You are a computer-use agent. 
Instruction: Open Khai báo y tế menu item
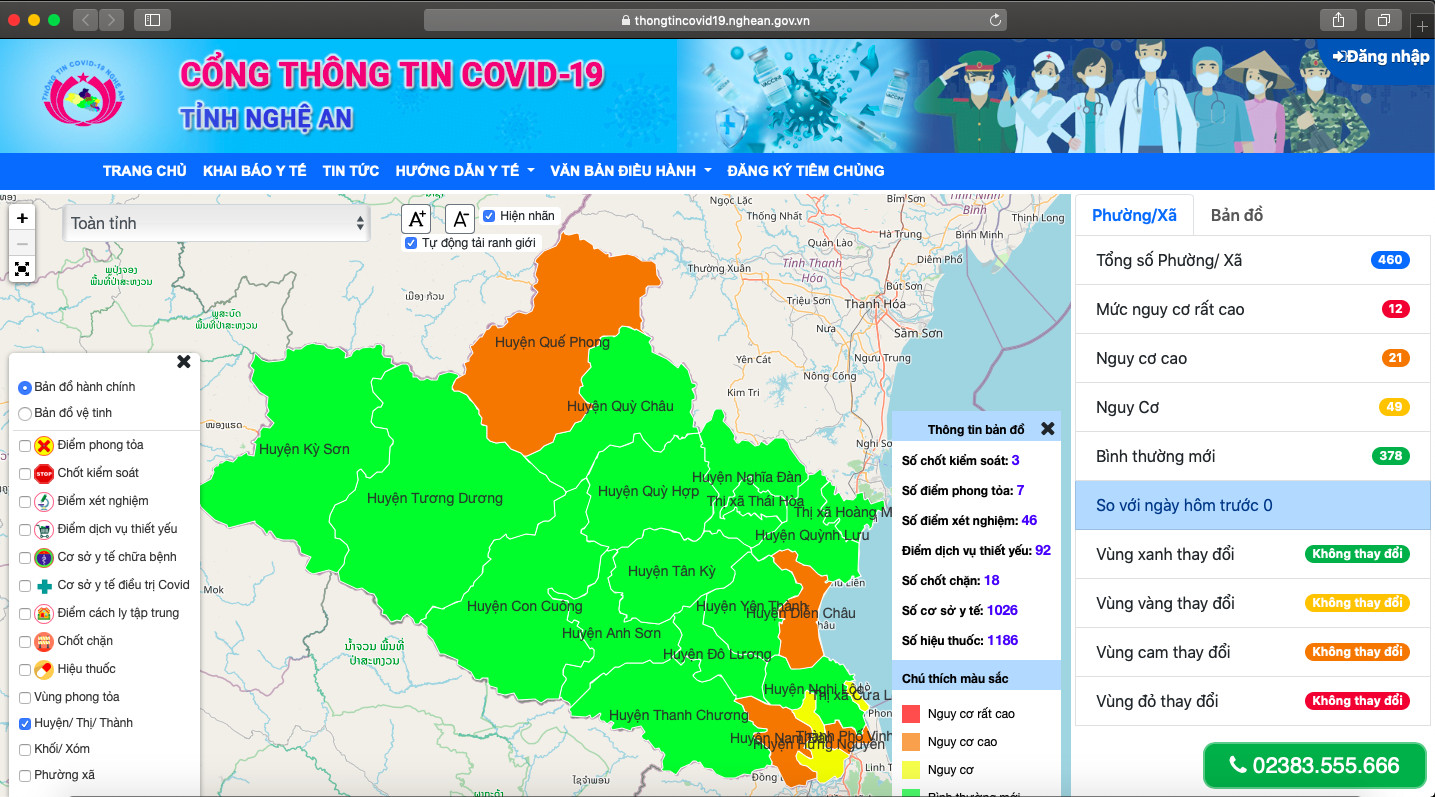click(x=254, y=171)
